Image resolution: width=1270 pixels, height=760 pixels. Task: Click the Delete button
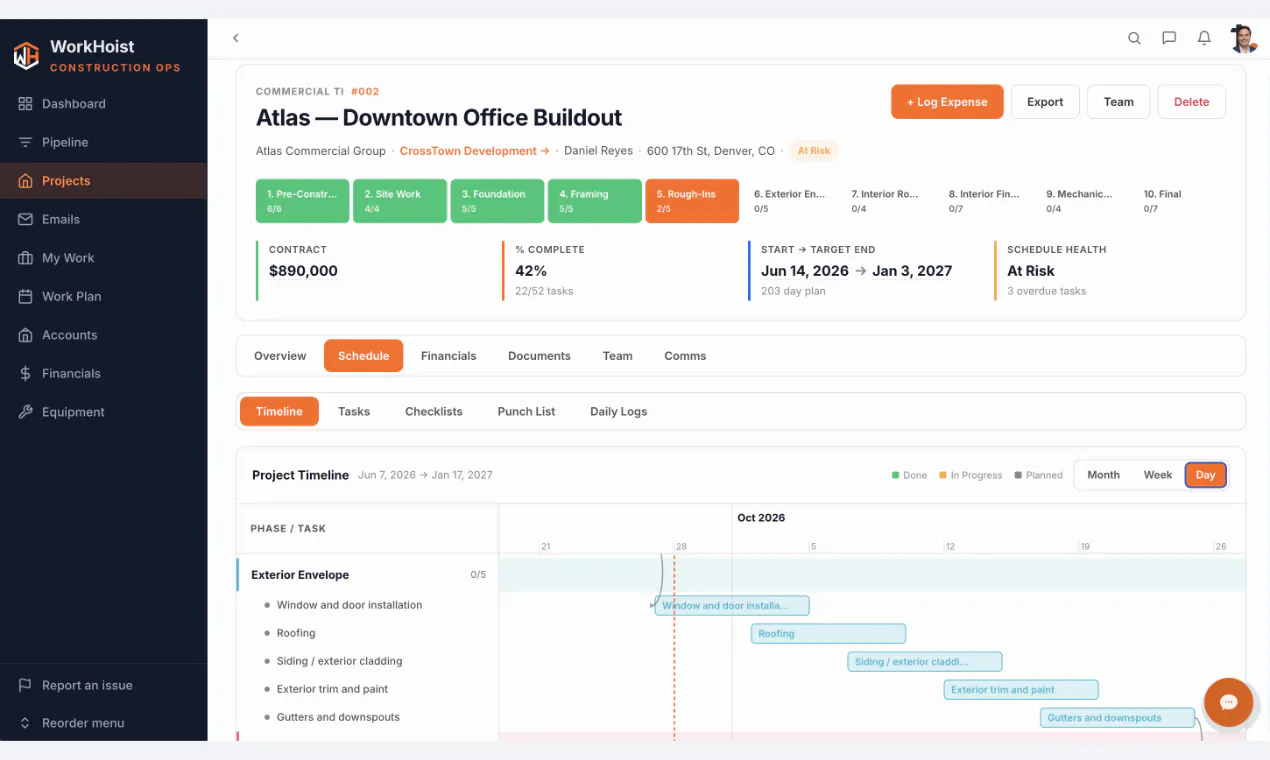pyautogui.click(x=1191, y=102)
